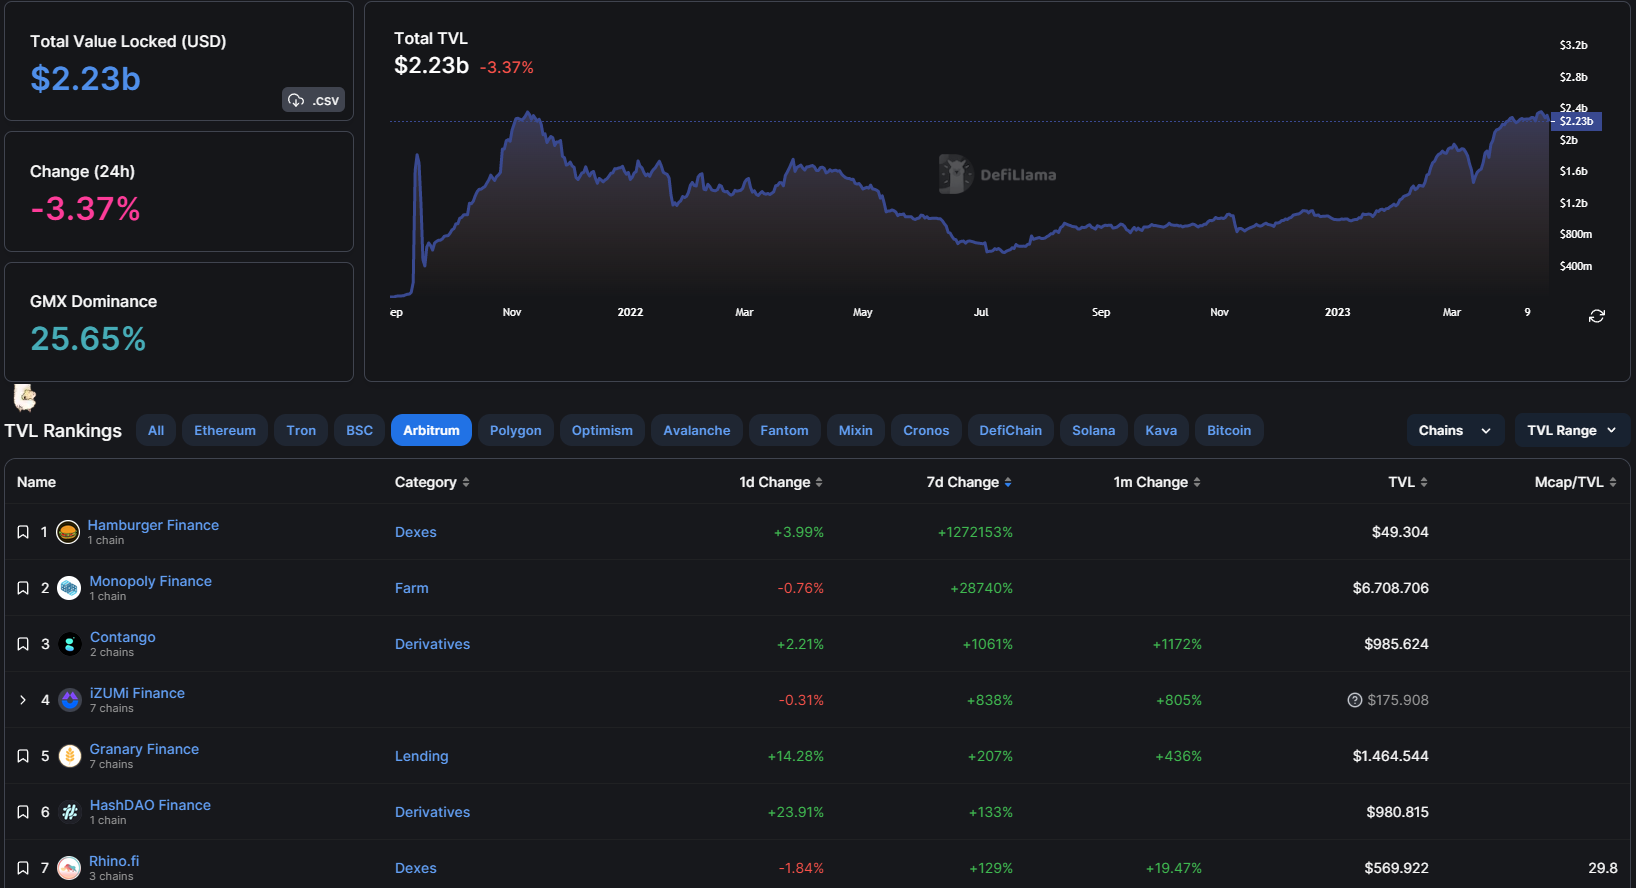Expand the iZUMi Finance row

click(x=23, y=700)
